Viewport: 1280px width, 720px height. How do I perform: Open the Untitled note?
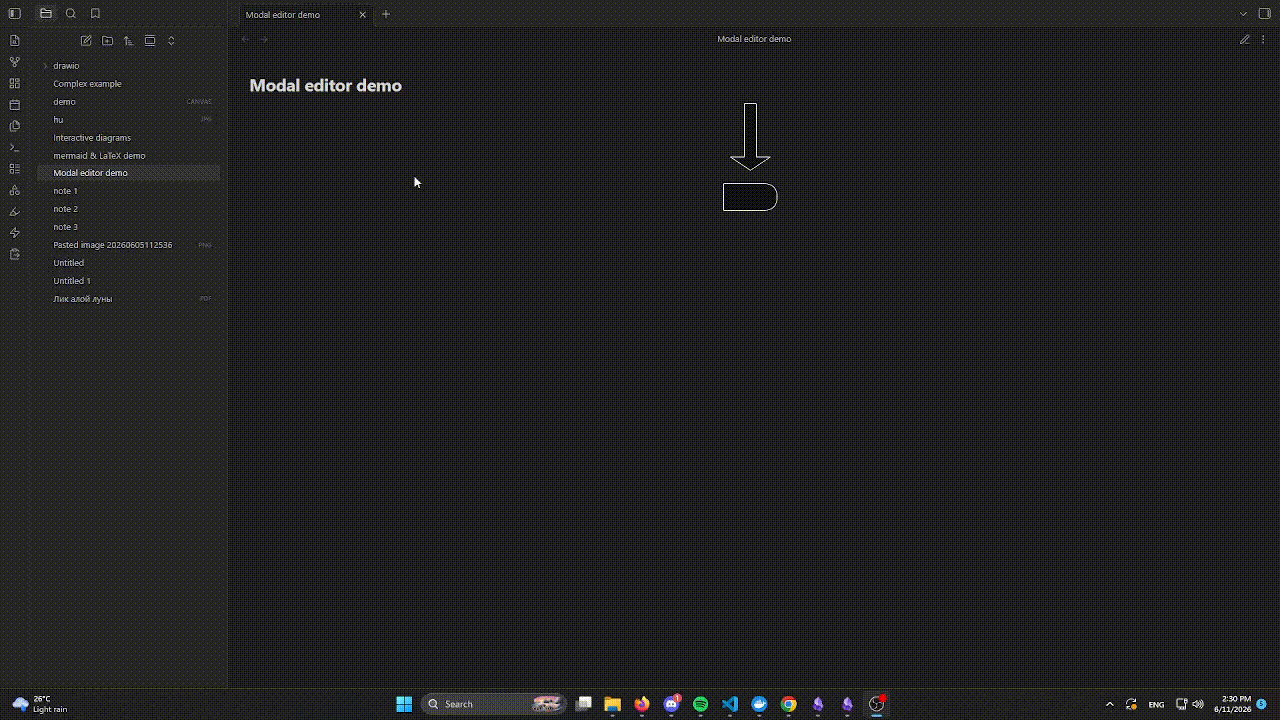tap(128, 263)
